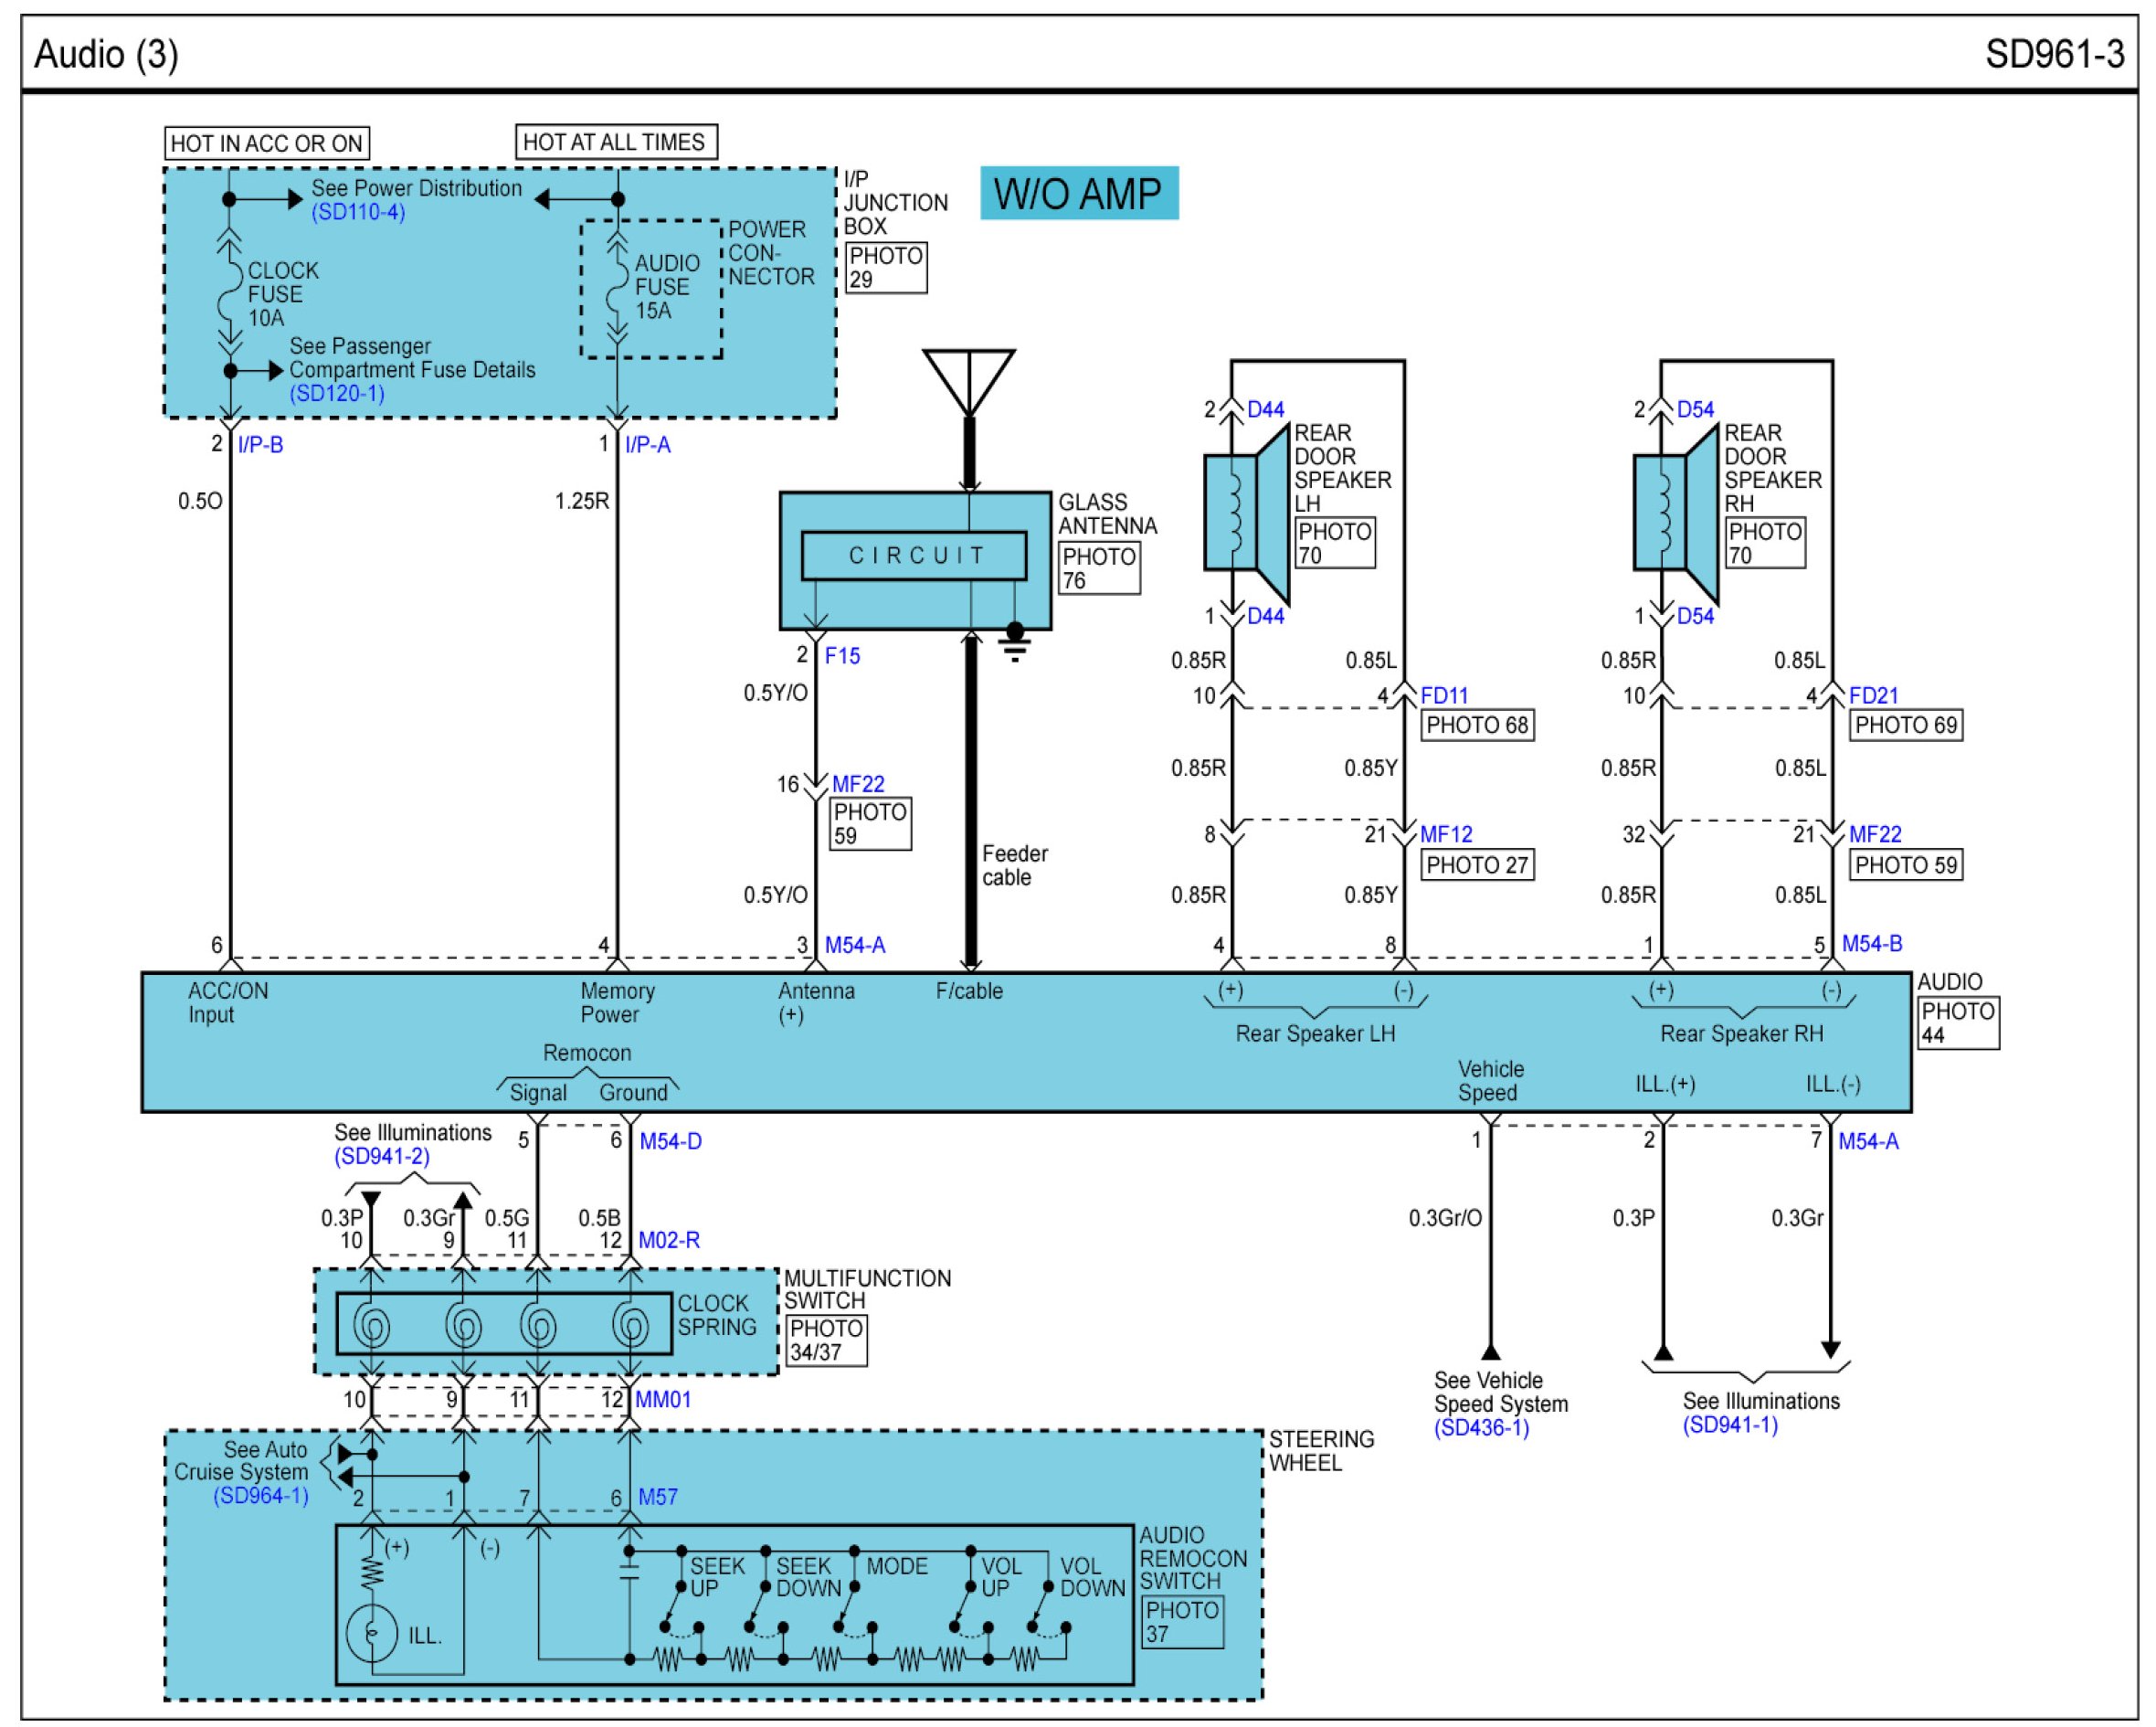
Task: Open PHOTO 34/37 for multifunction switch
Action: coord(826,1340)
